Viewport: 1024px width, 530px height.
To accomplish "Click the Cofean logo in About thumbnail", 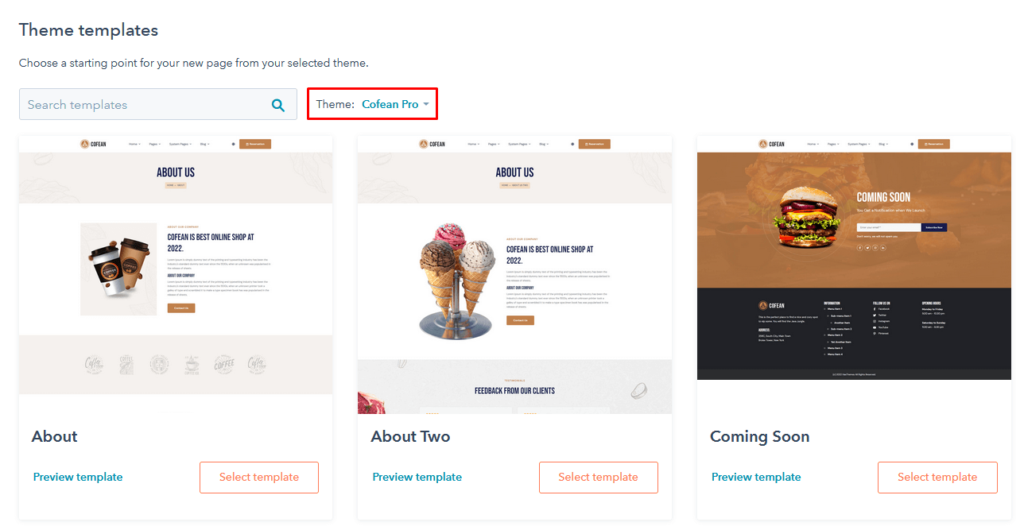I will pos(93,144).
